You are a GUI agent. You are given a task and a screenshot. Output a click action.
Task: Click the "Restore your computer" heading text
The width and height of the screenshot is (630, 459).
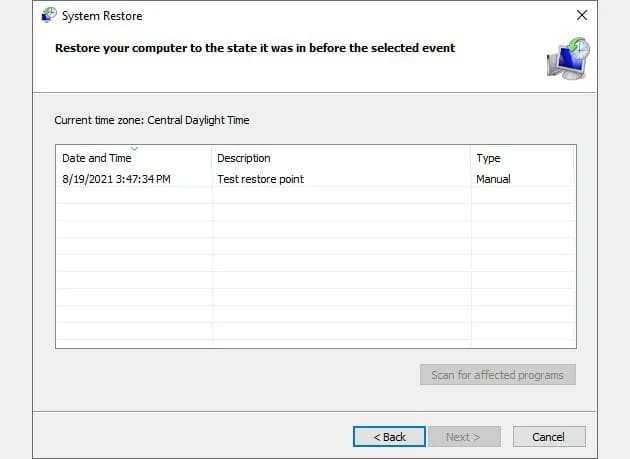254,48
